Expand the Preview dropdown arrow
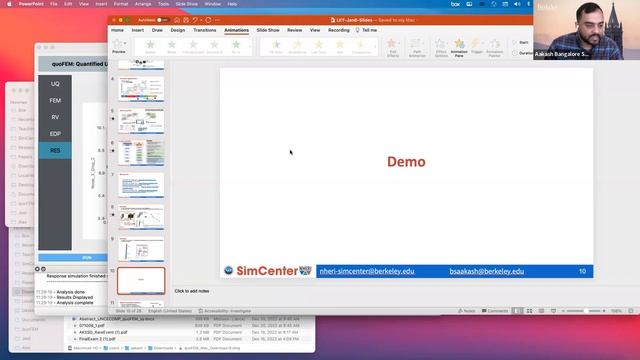The image size is (640, 360). [x=125, y=43]
